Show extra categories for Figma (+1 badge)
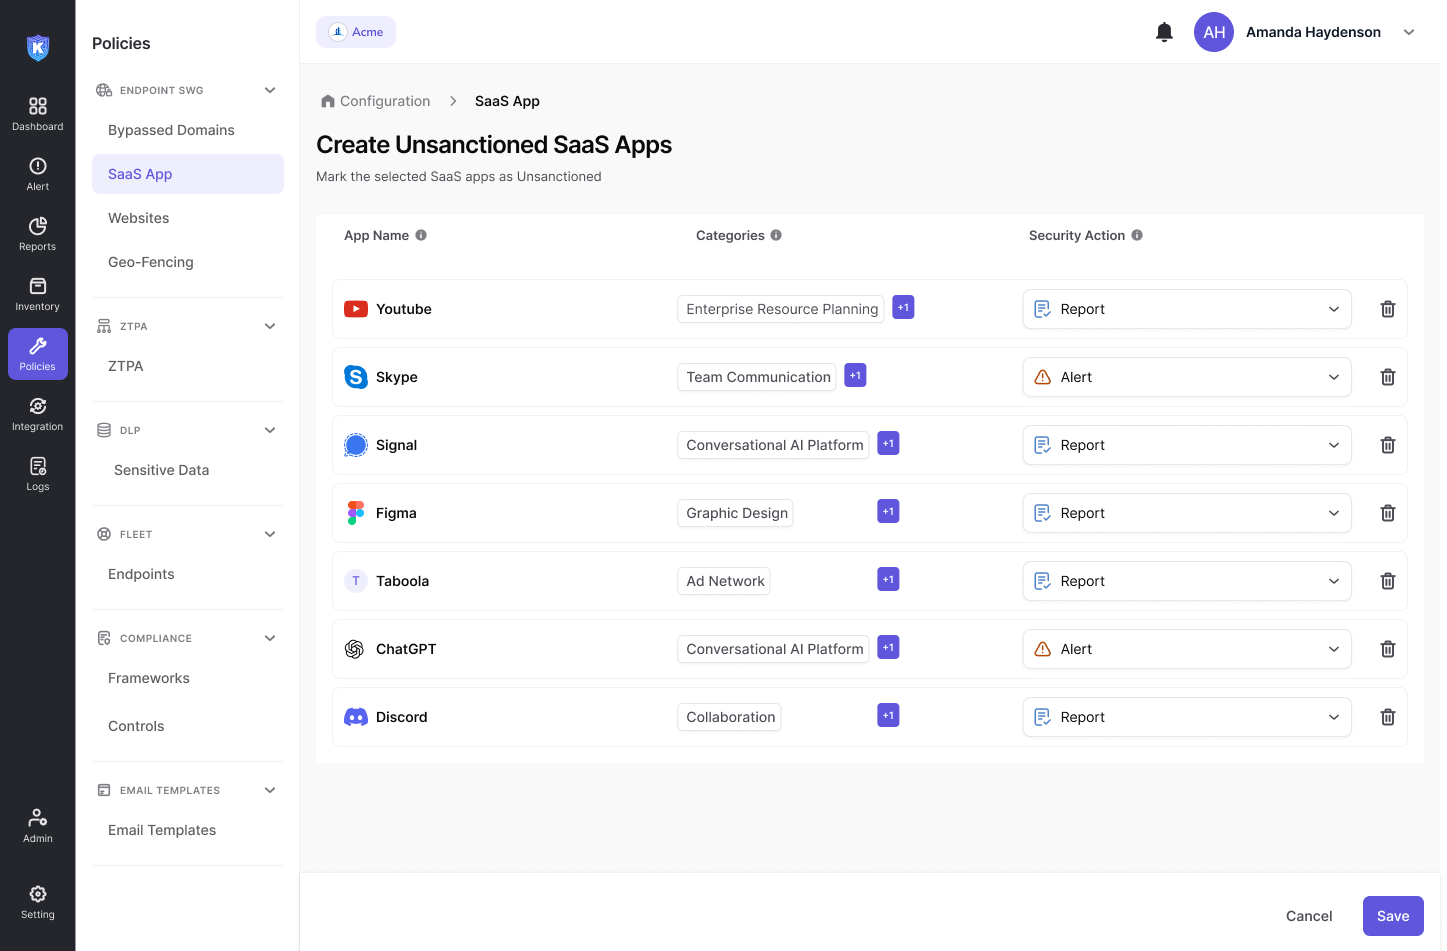1447x951 pixels. pos(887,511)
